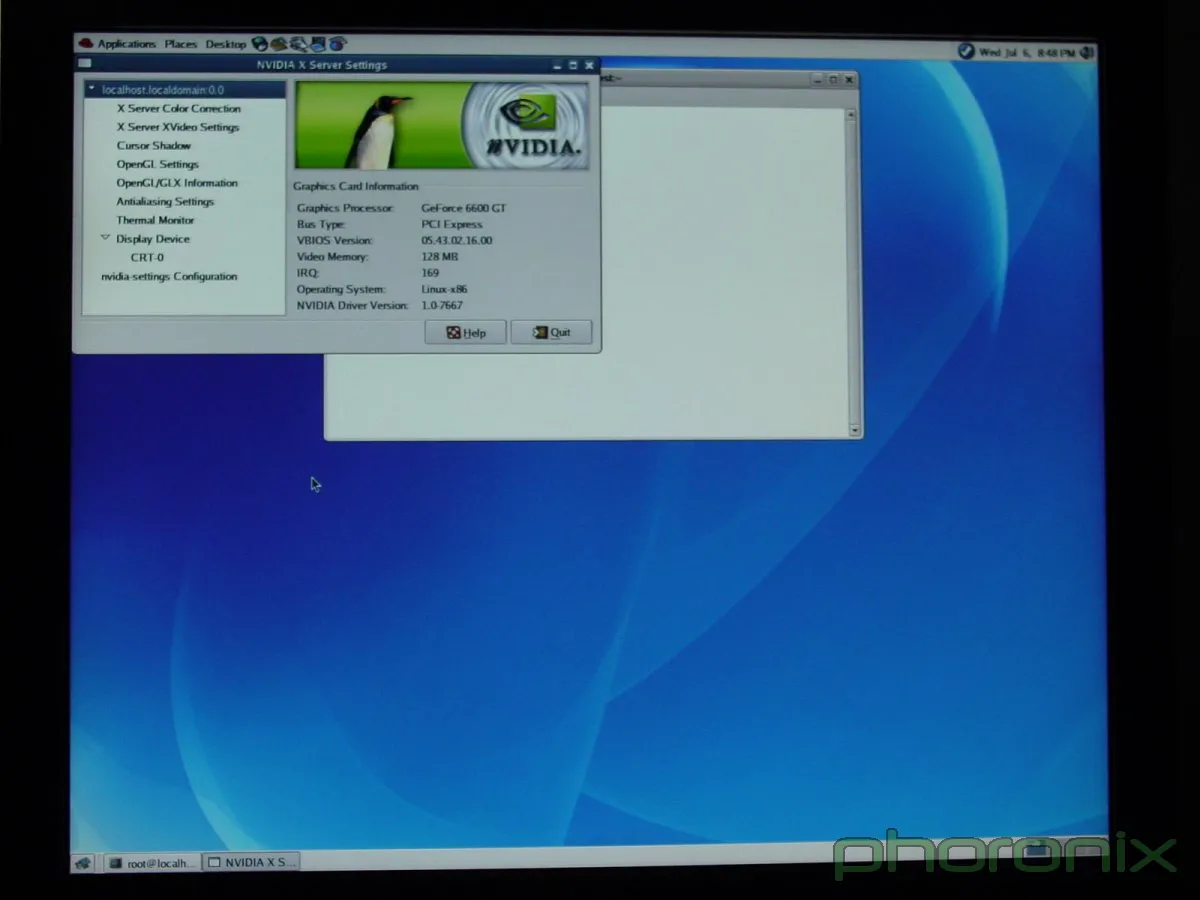Open OpenGL/GLX Information page

coord(177,183)
